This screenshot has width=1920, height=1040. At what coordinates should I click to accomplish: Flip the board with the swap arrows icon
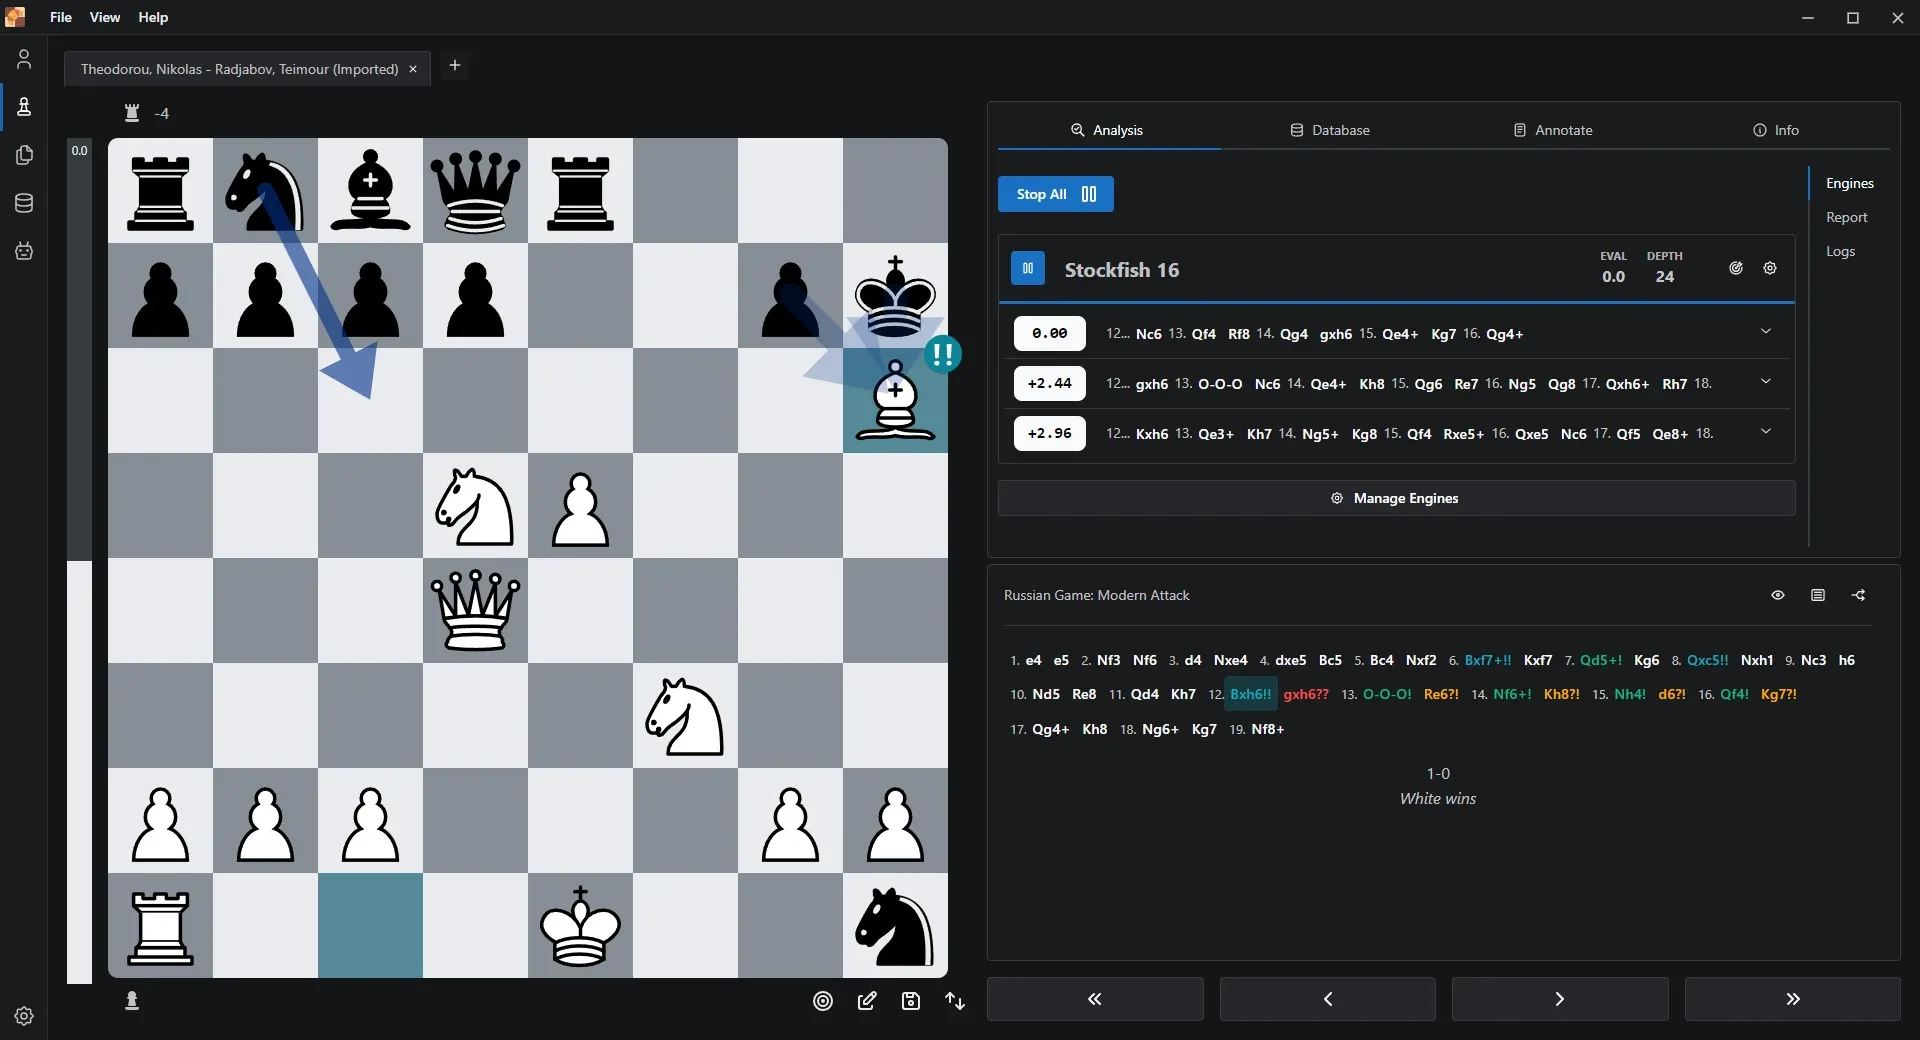click(x=955, y=1001)
